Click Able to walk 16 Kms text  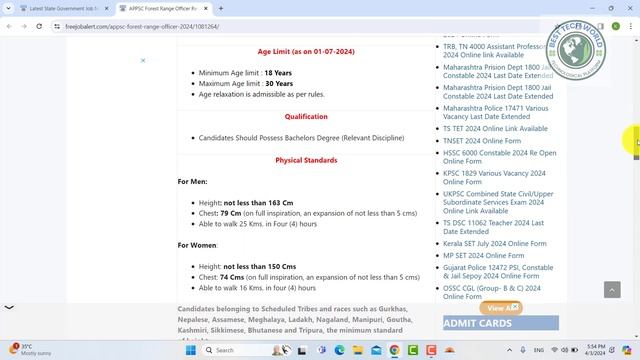257,288
